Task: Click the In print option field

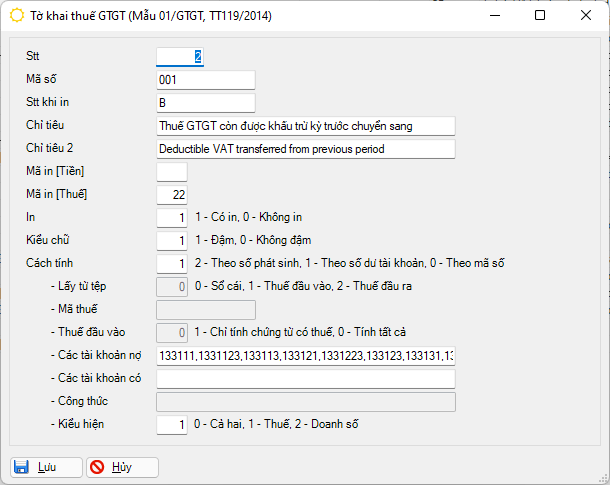Action: (172, 218)
